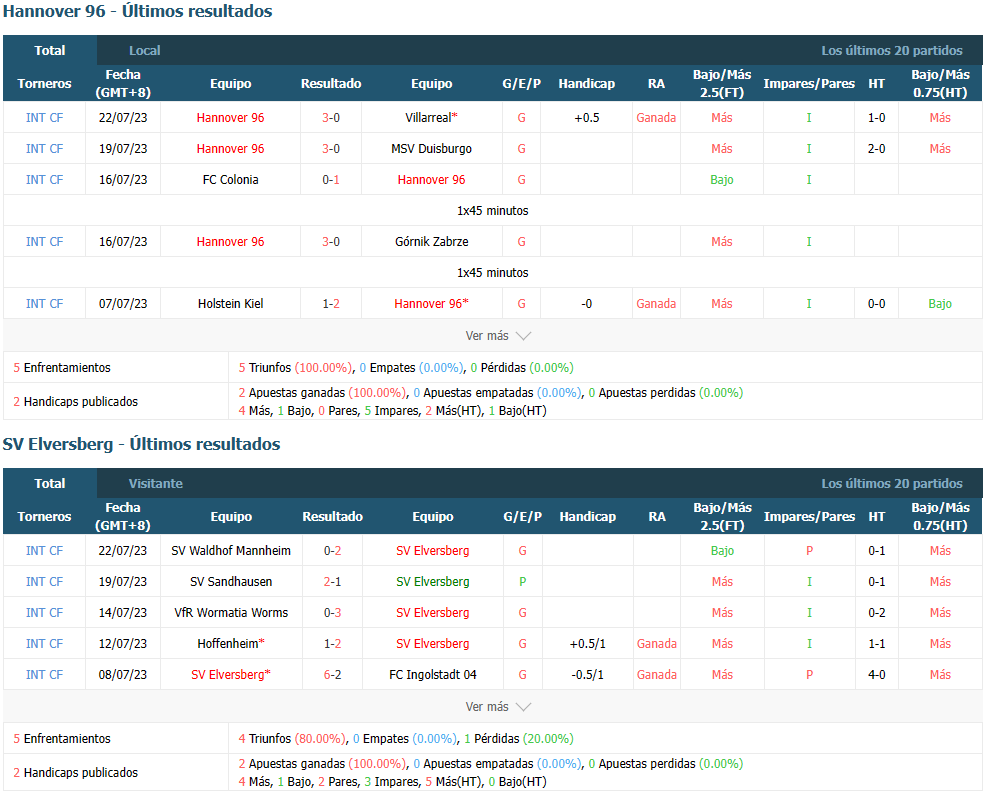Click the SV Sandhausen team name
The image size is (988, 795).
pos(231,581)
